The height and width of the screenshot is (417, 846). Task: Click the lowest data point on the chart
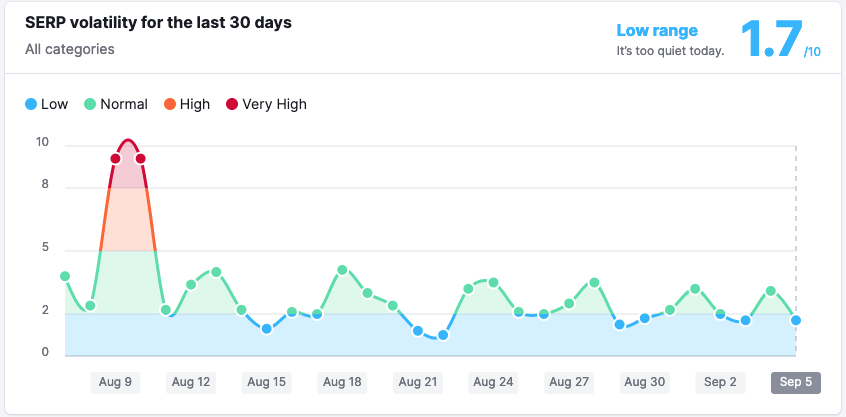443,335
